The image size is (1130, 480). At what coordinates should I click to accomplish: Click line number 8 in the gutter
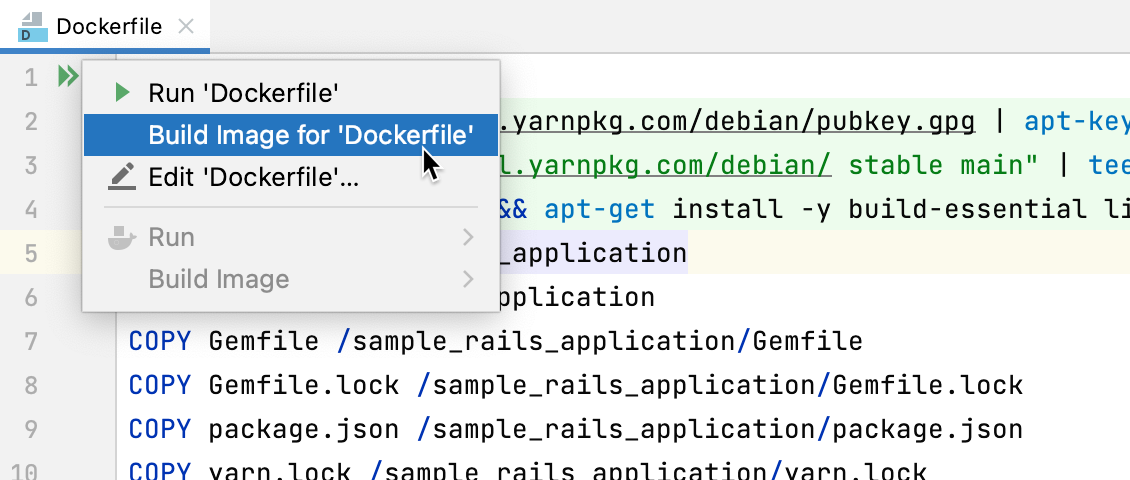coord(31,385)
